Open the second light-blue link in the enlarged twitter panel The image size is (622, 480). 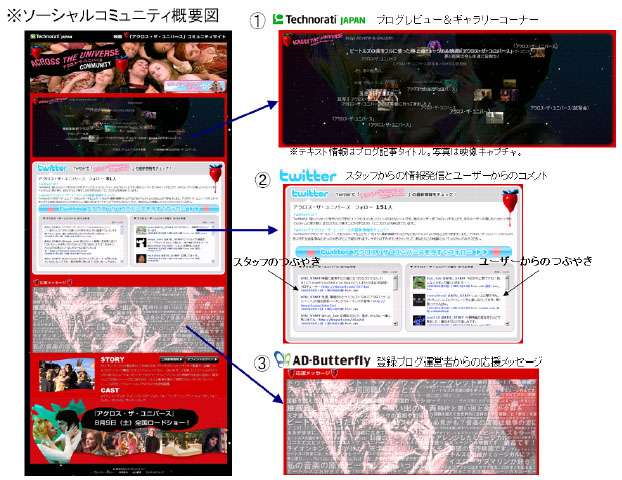pyautogui.click(x=341, y=230)
